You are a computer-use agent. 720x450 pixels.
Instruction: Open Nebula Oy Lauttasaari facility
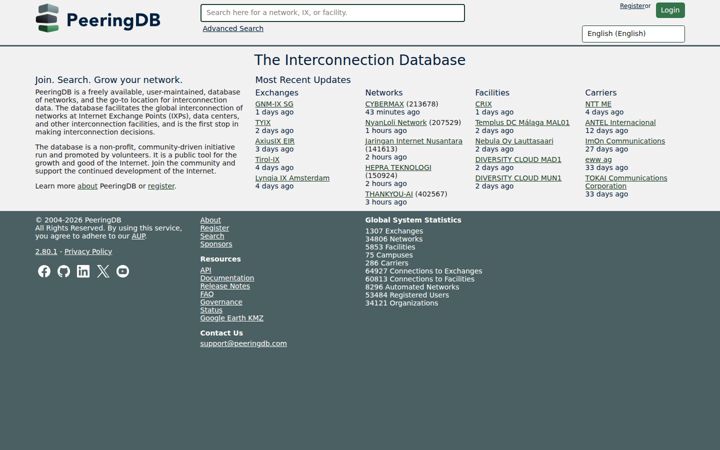[x=514, y=141]
